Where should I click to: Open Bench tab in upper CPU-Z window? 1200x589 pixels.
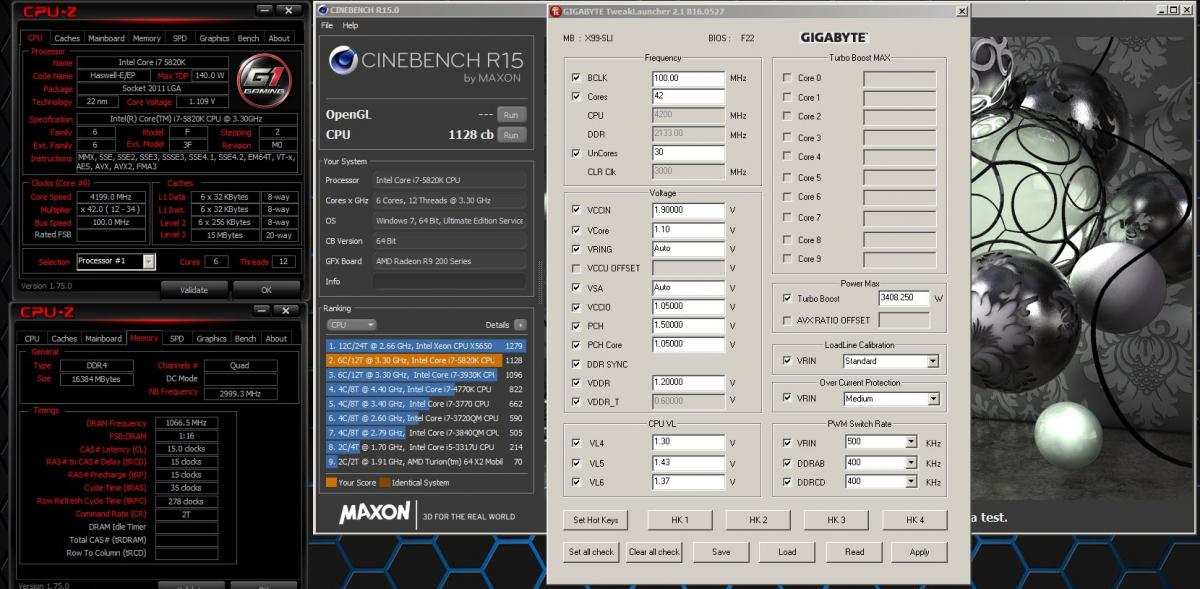tap(248, 38)
